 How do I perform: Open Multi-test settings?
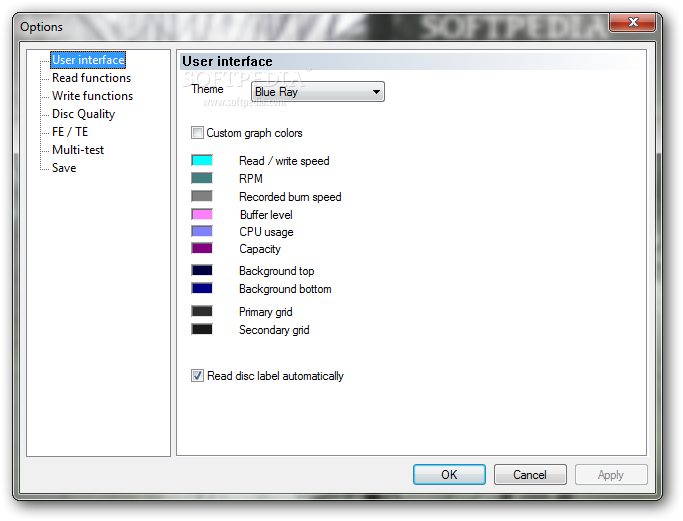[x=78, y=150]
